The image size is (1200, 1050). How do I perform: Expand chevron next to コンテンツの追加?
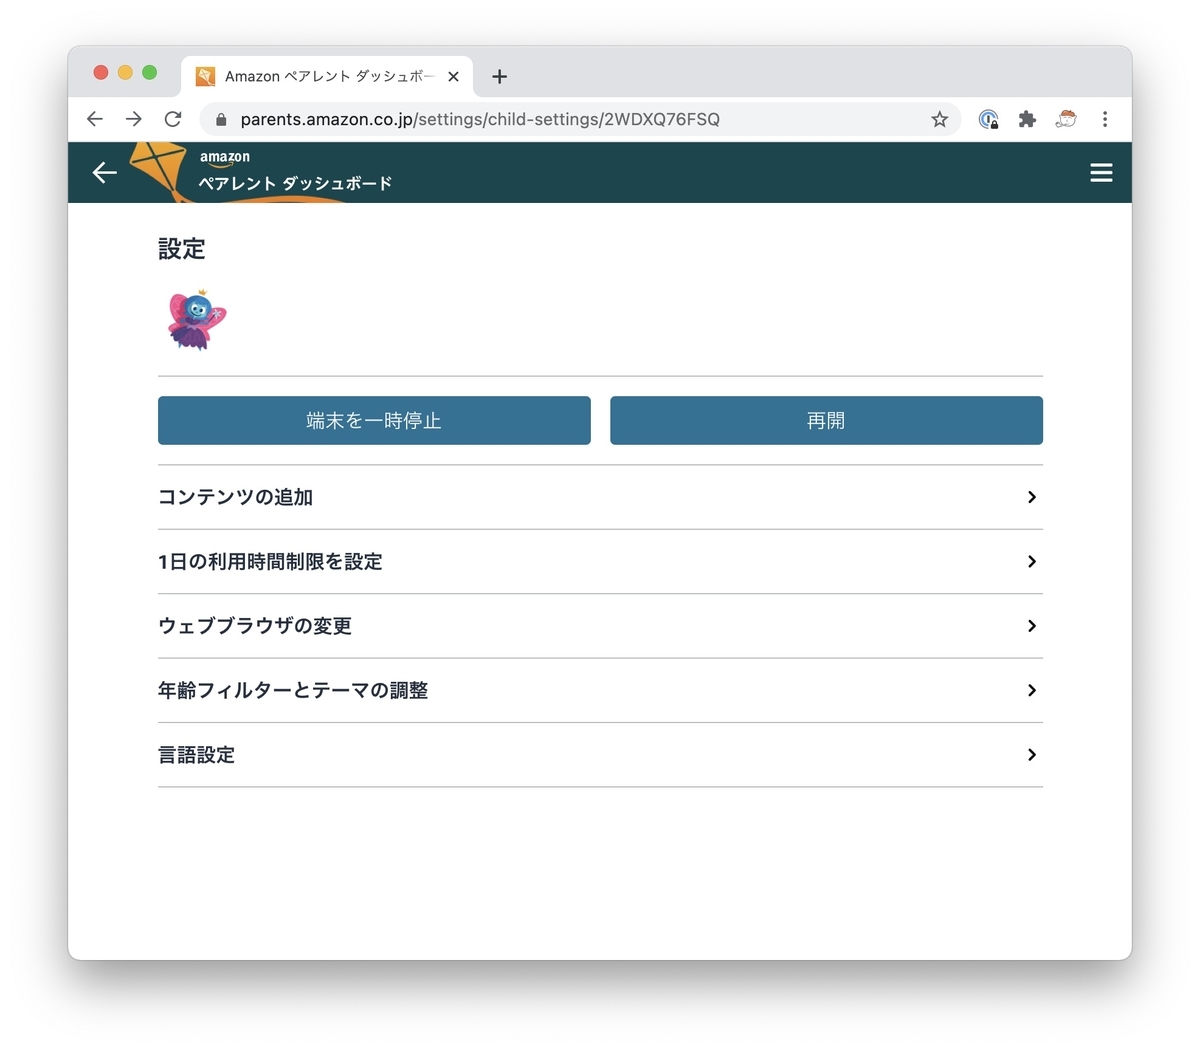(1032, 497)
